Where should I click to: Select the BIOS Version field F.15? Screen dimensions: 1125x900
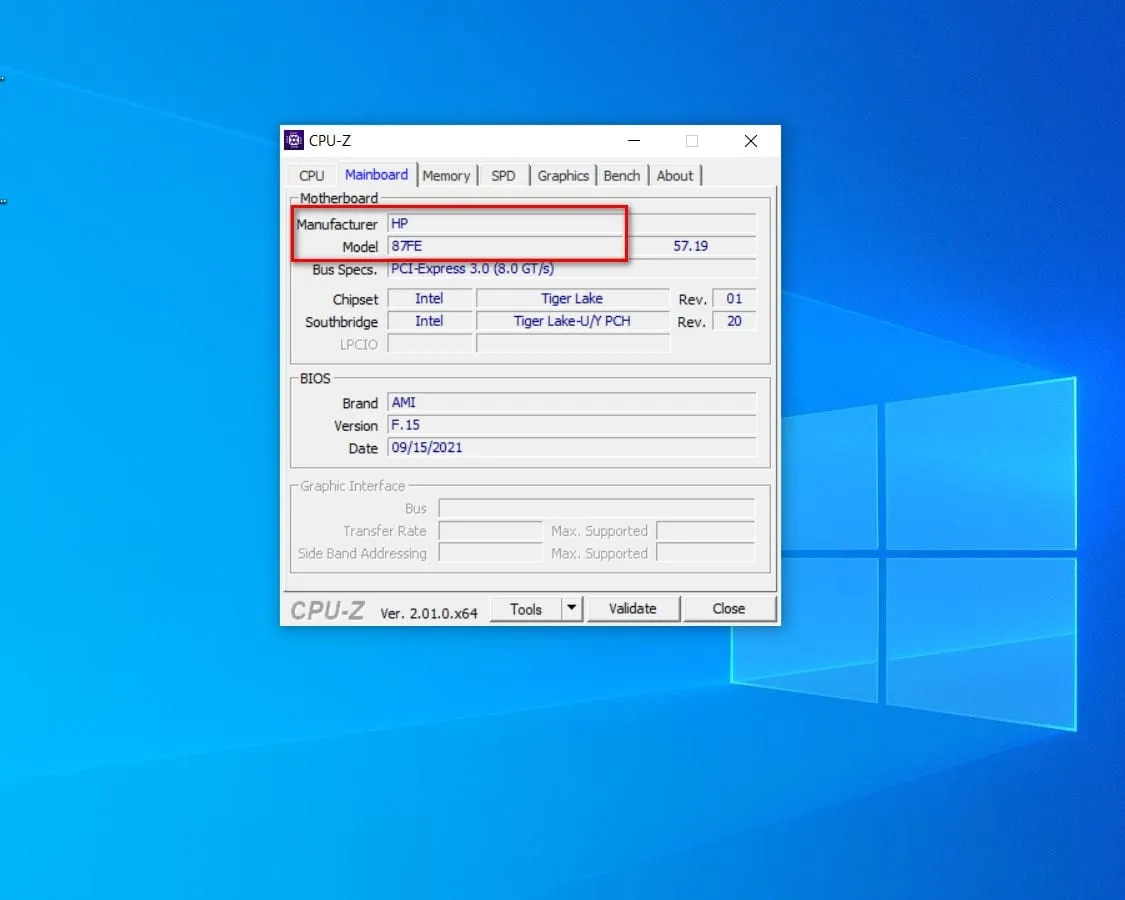pos(570,425)
